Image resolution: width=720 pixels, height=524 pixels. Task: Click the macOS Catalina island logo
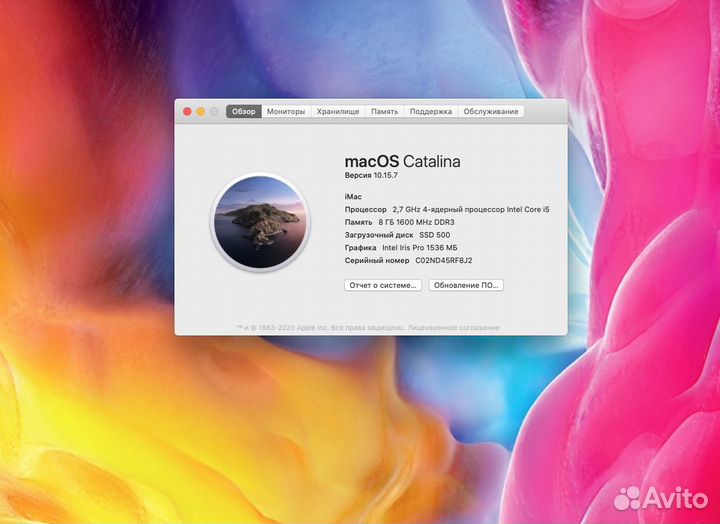260,222
